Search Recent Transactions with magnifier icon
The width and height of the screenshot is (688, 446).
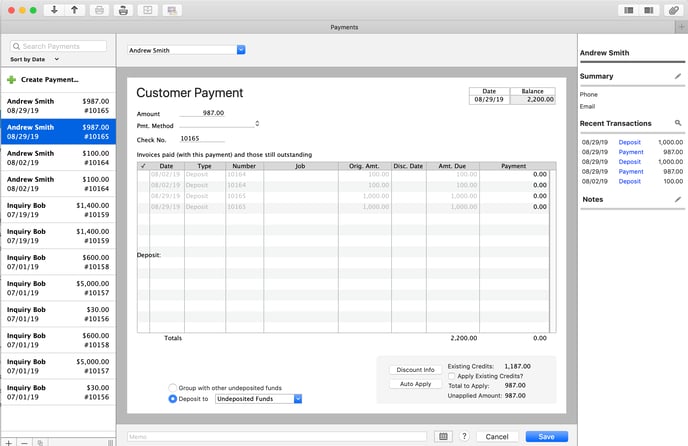678,123
